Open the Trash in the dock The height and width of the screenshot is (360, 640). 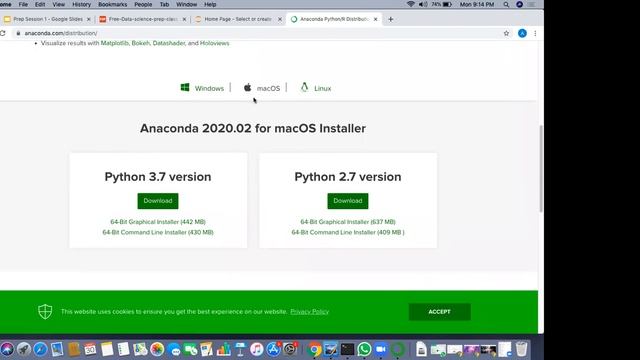pos(521,349)
